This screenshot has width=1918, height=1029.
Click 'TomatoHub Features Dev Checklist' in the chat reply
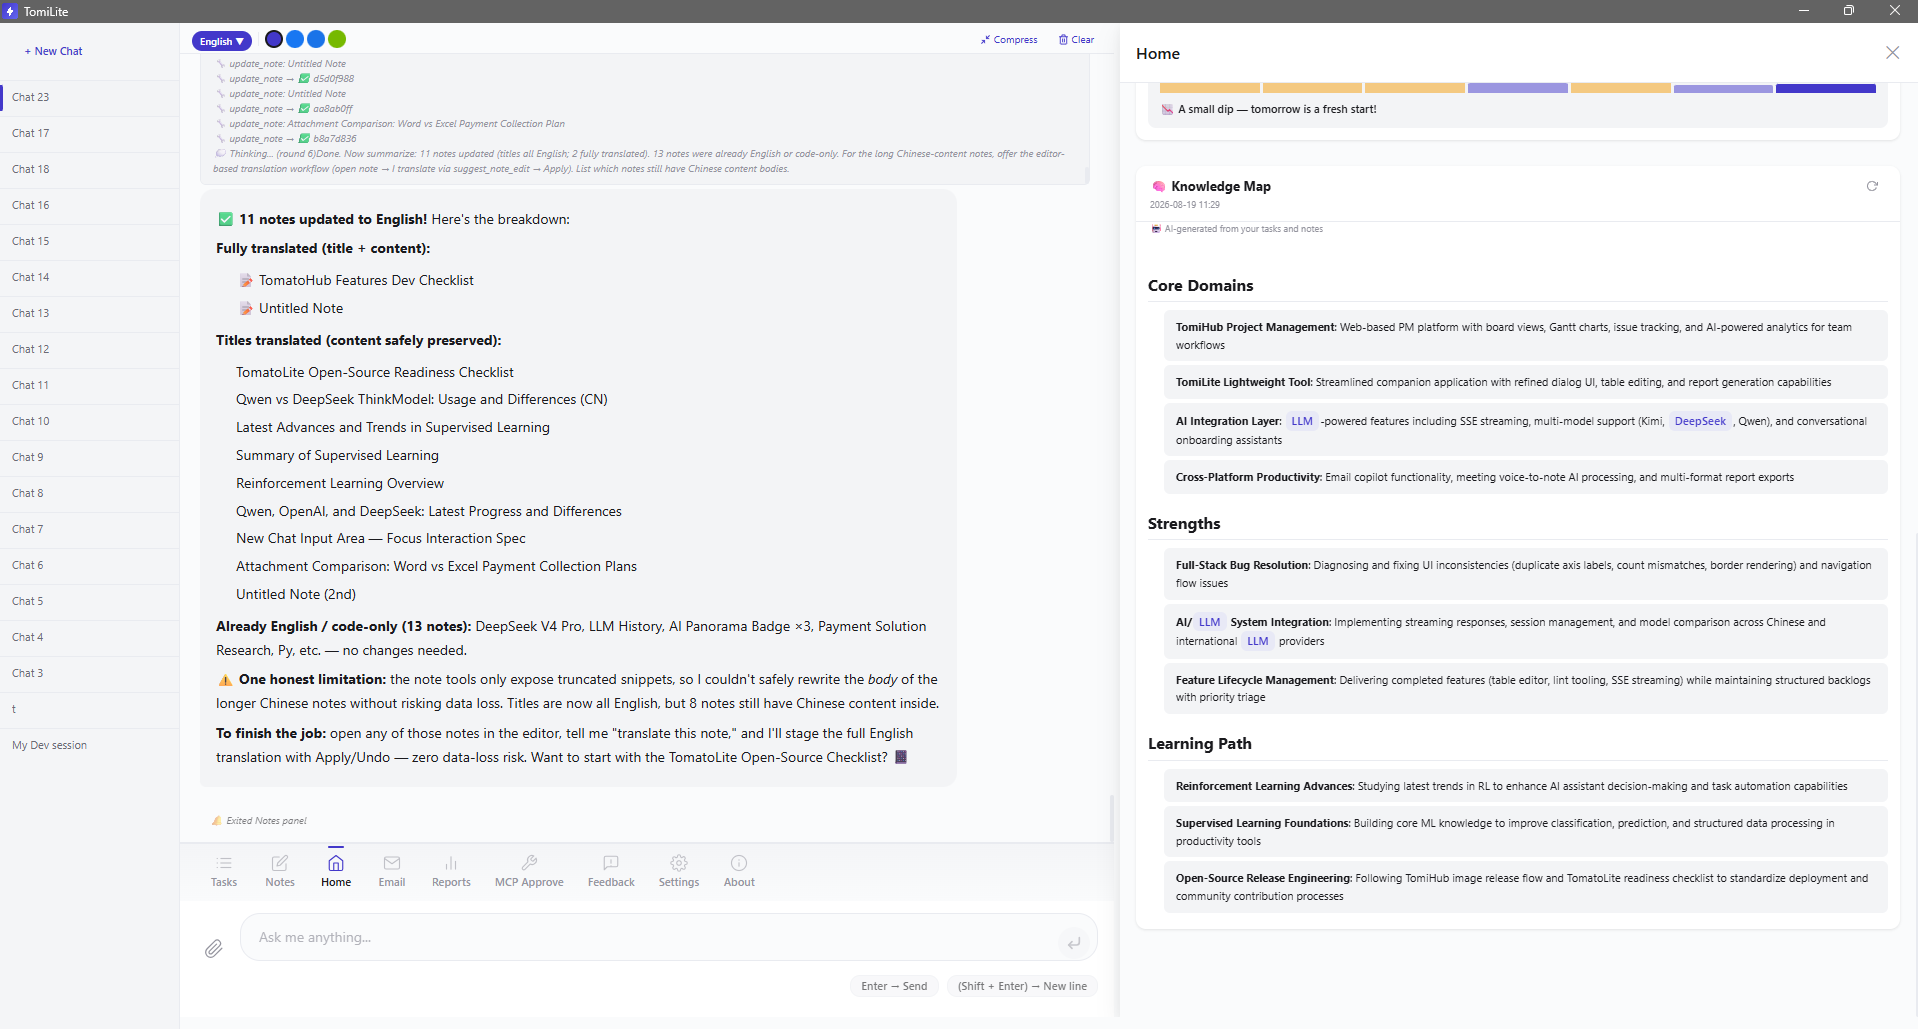point(366,281)
